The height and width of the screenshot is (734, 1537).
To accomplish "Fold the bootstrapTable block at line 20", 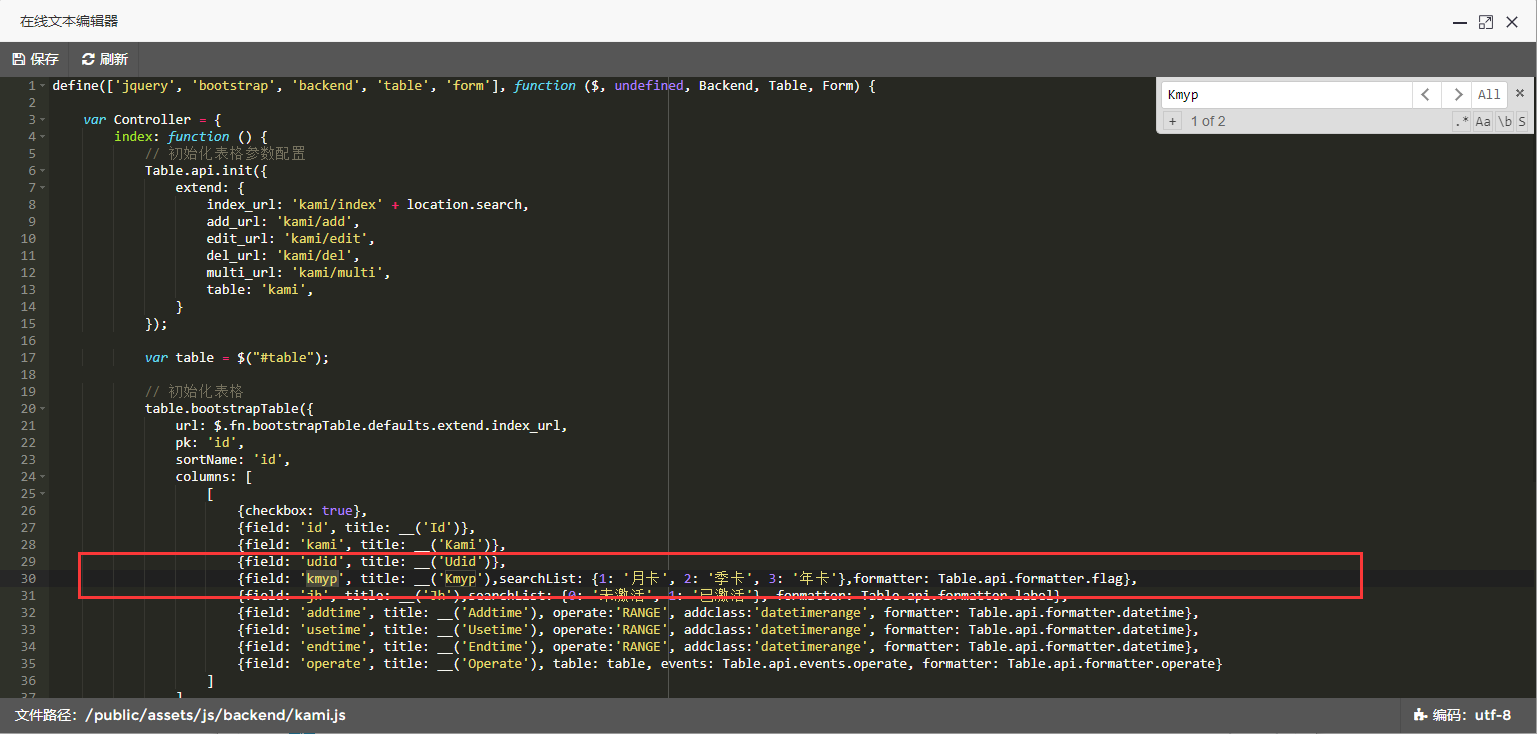I will coord(41,409).
